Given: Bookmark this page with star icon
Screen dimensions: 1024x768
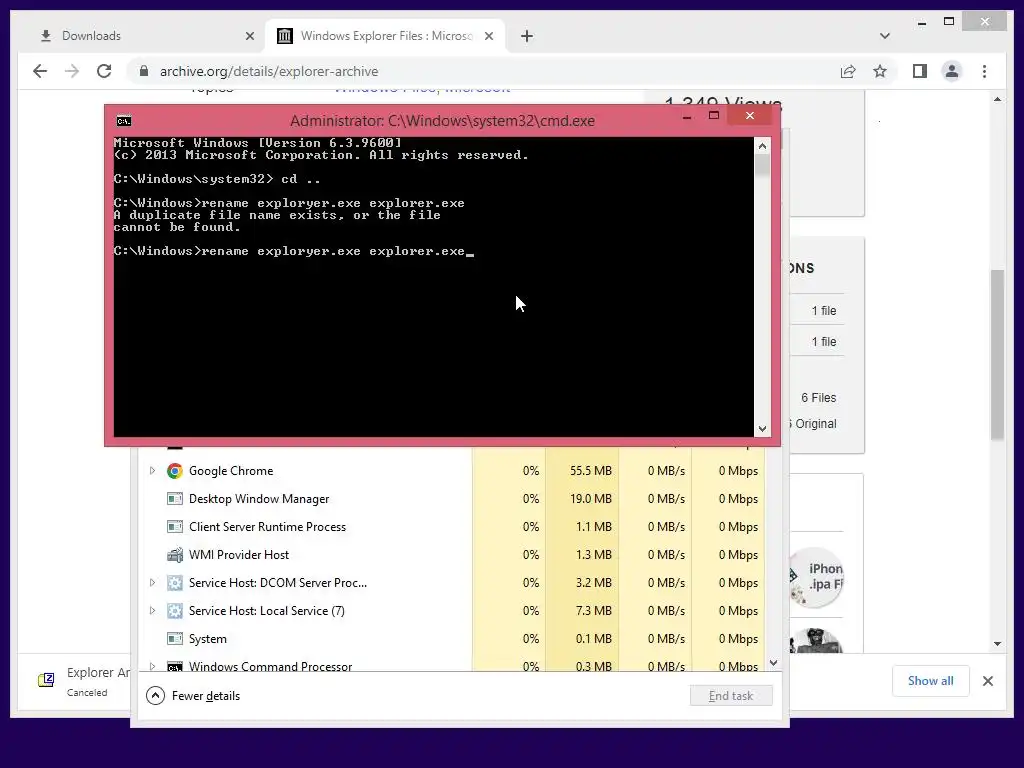Looking at the screenshot, I should pos(880,71).
